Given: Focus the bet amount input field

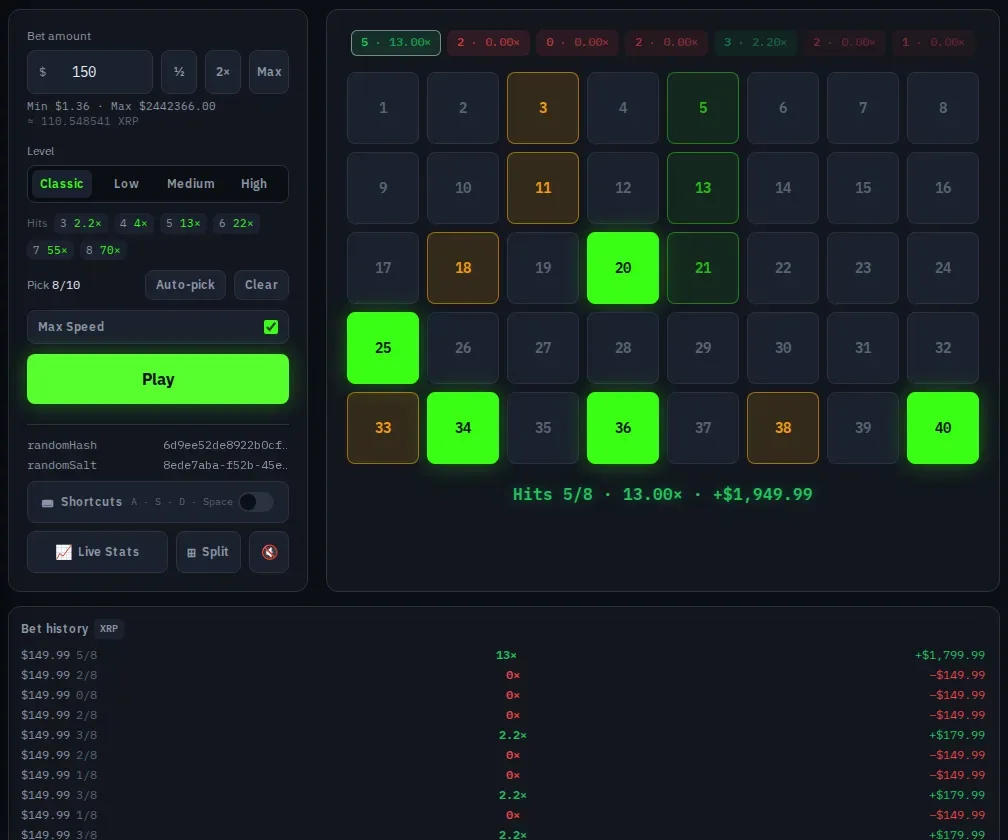Looking at the screenshot, I should pyautogui.click(x=90, y=72).
